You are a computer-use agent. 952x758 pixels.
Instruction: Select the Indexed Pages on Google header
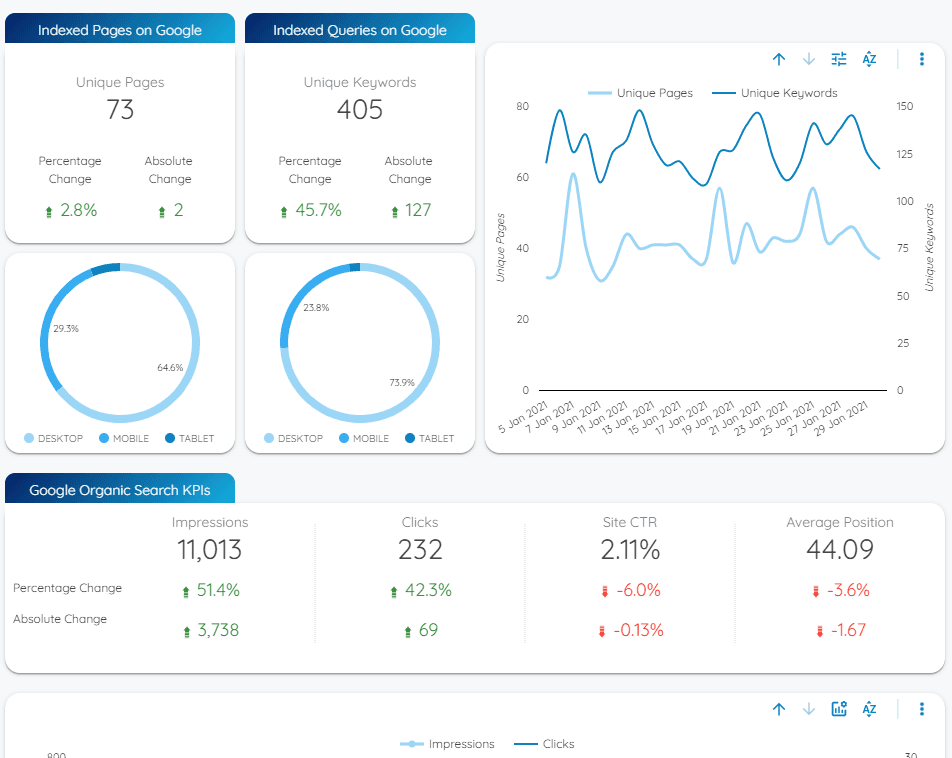pyautogui.click(x=120, y=30)
